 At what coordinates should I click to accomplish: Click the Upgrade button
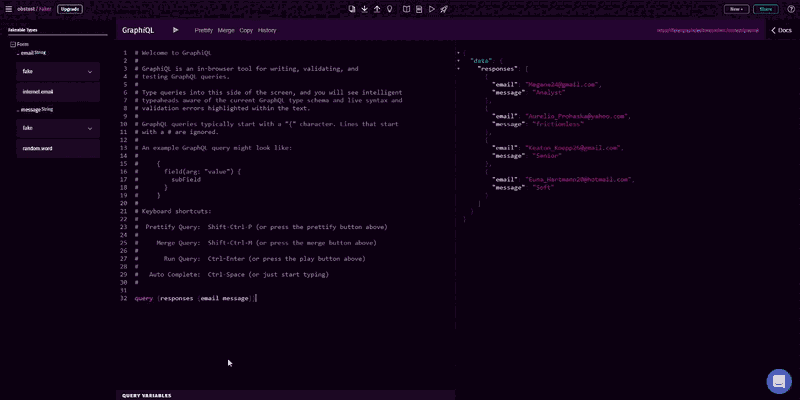coord(70,9)
